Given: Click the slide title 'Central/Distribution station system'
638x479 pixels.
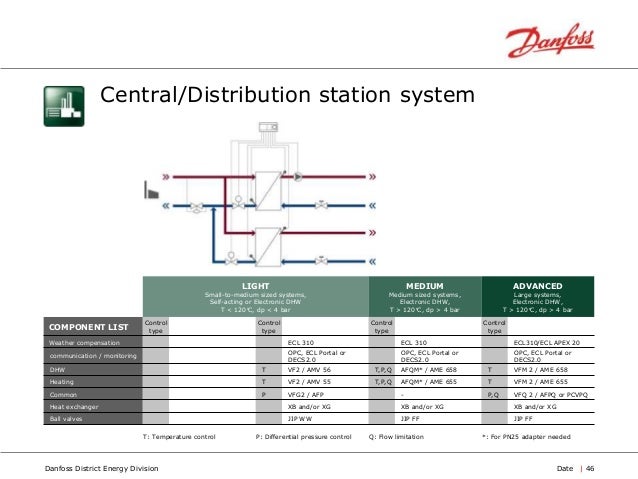Looking at the screenshot, I should tap(287, 95).
